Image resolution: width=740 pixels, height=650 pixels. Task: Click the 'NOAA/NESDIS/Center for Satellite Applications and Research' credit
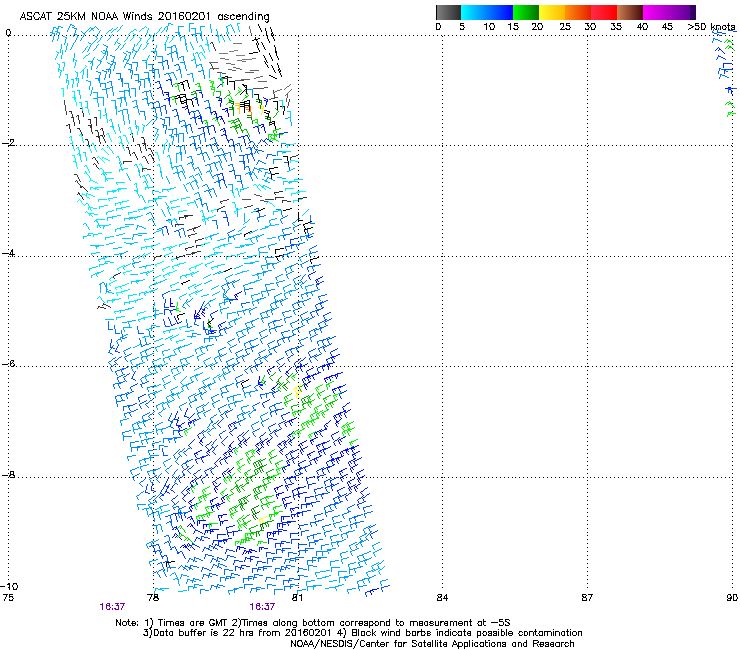432,644
